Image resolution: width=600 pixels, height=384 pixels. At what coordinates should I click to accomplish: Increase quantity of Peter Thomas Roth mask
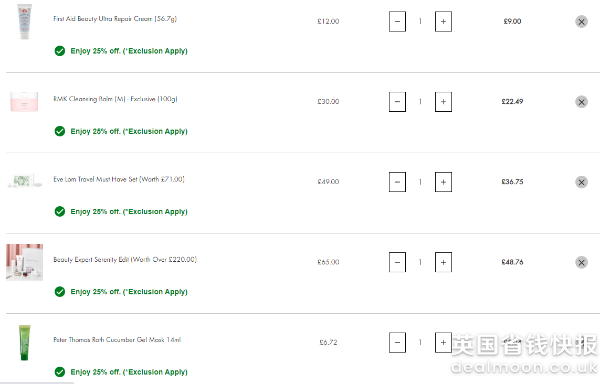(x=443, y=342)
